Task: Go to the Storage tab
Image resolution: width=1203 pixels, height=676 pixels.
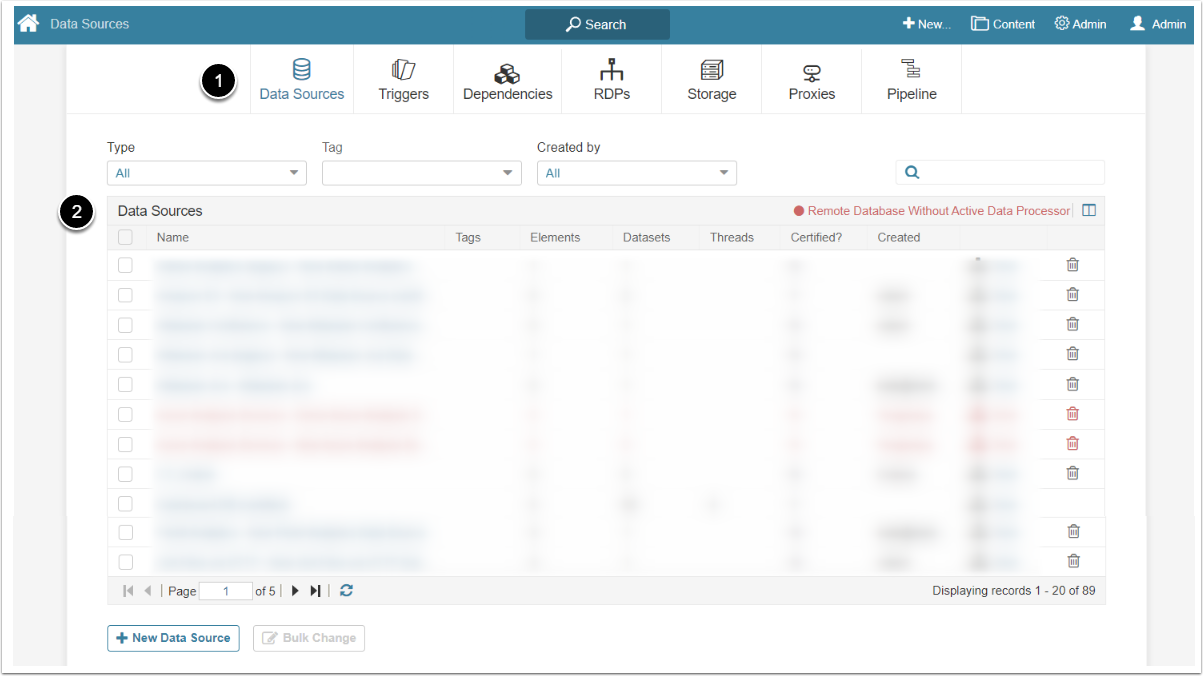Action: [x=712, y=80]
